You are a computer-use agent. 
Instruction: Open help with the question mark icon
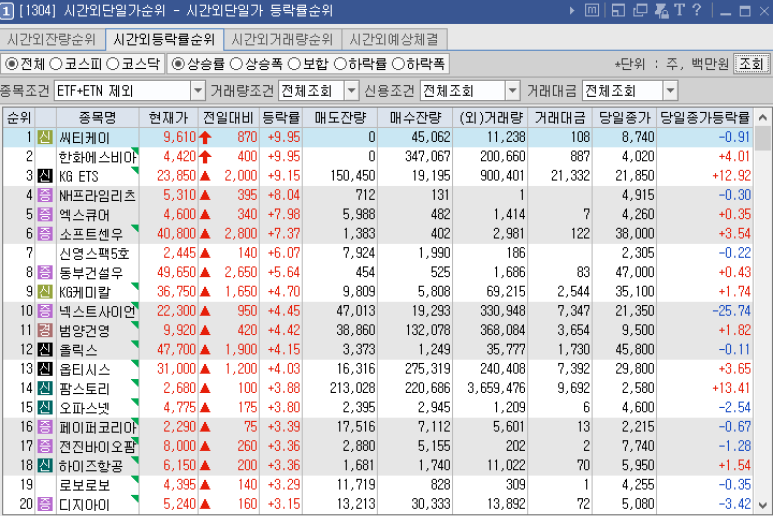[697, 10]
